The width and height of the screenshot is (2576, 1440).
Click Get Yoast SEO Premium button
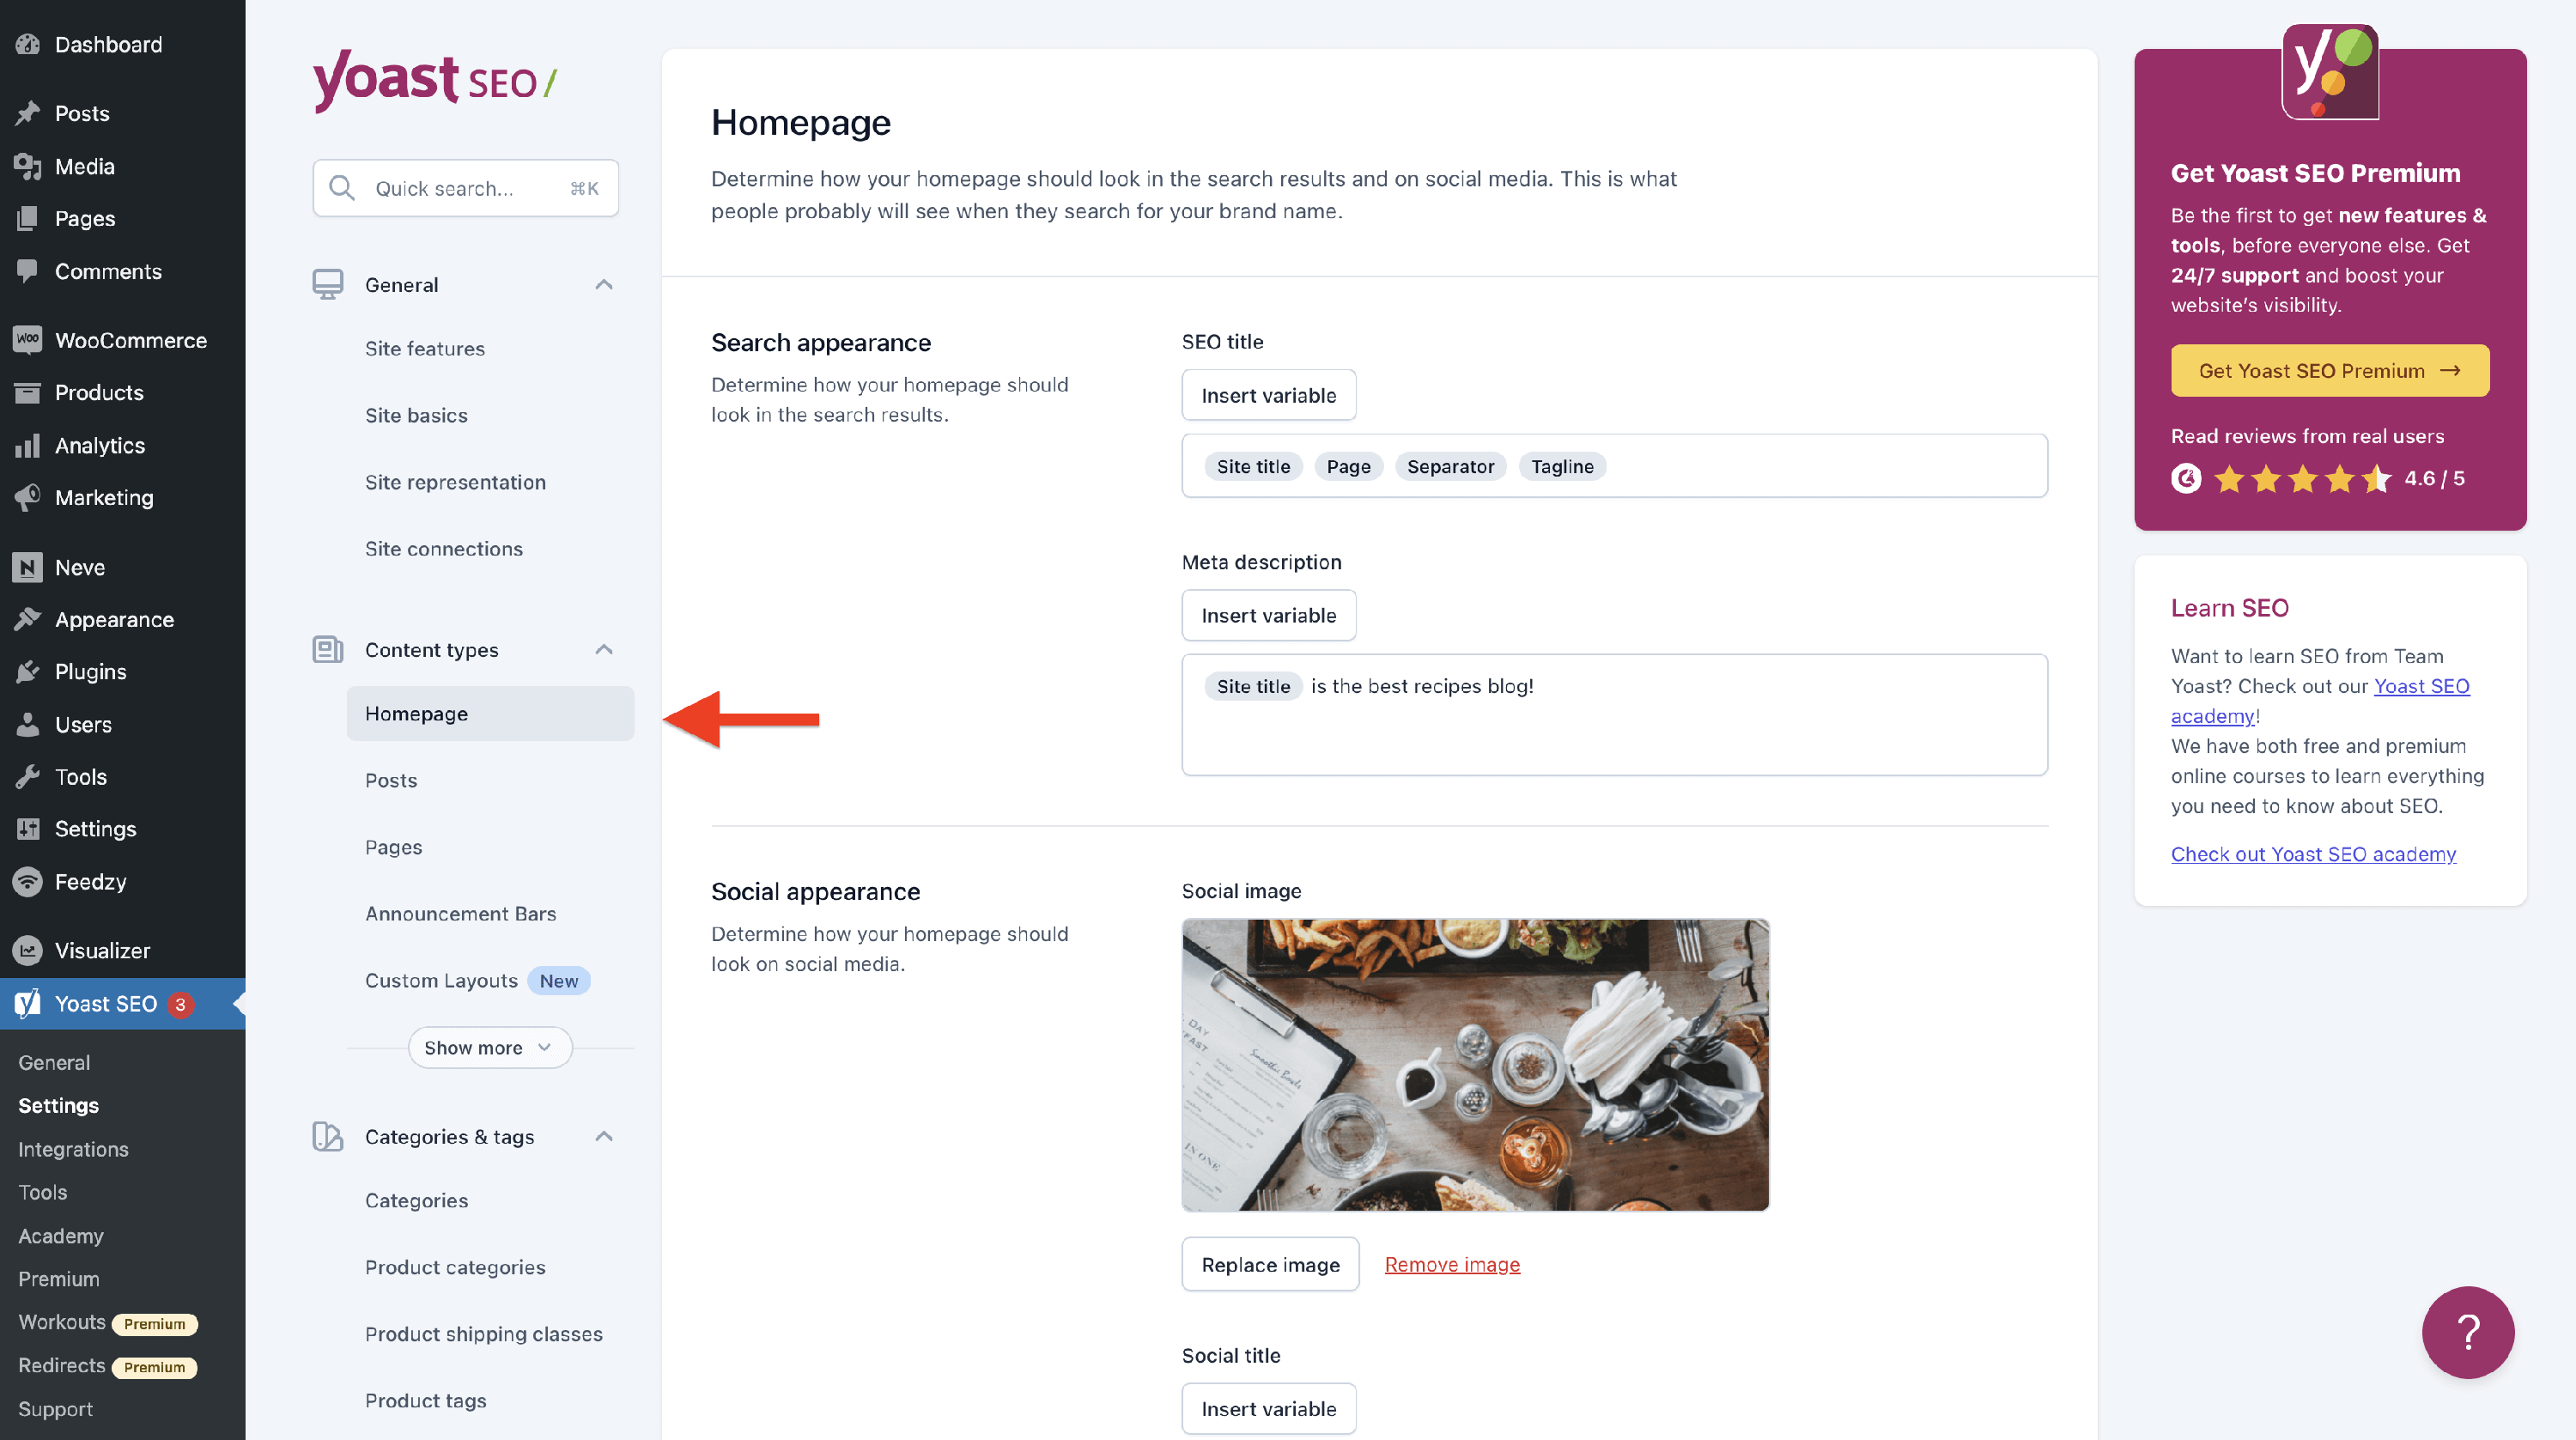(x=2329, y=371)
